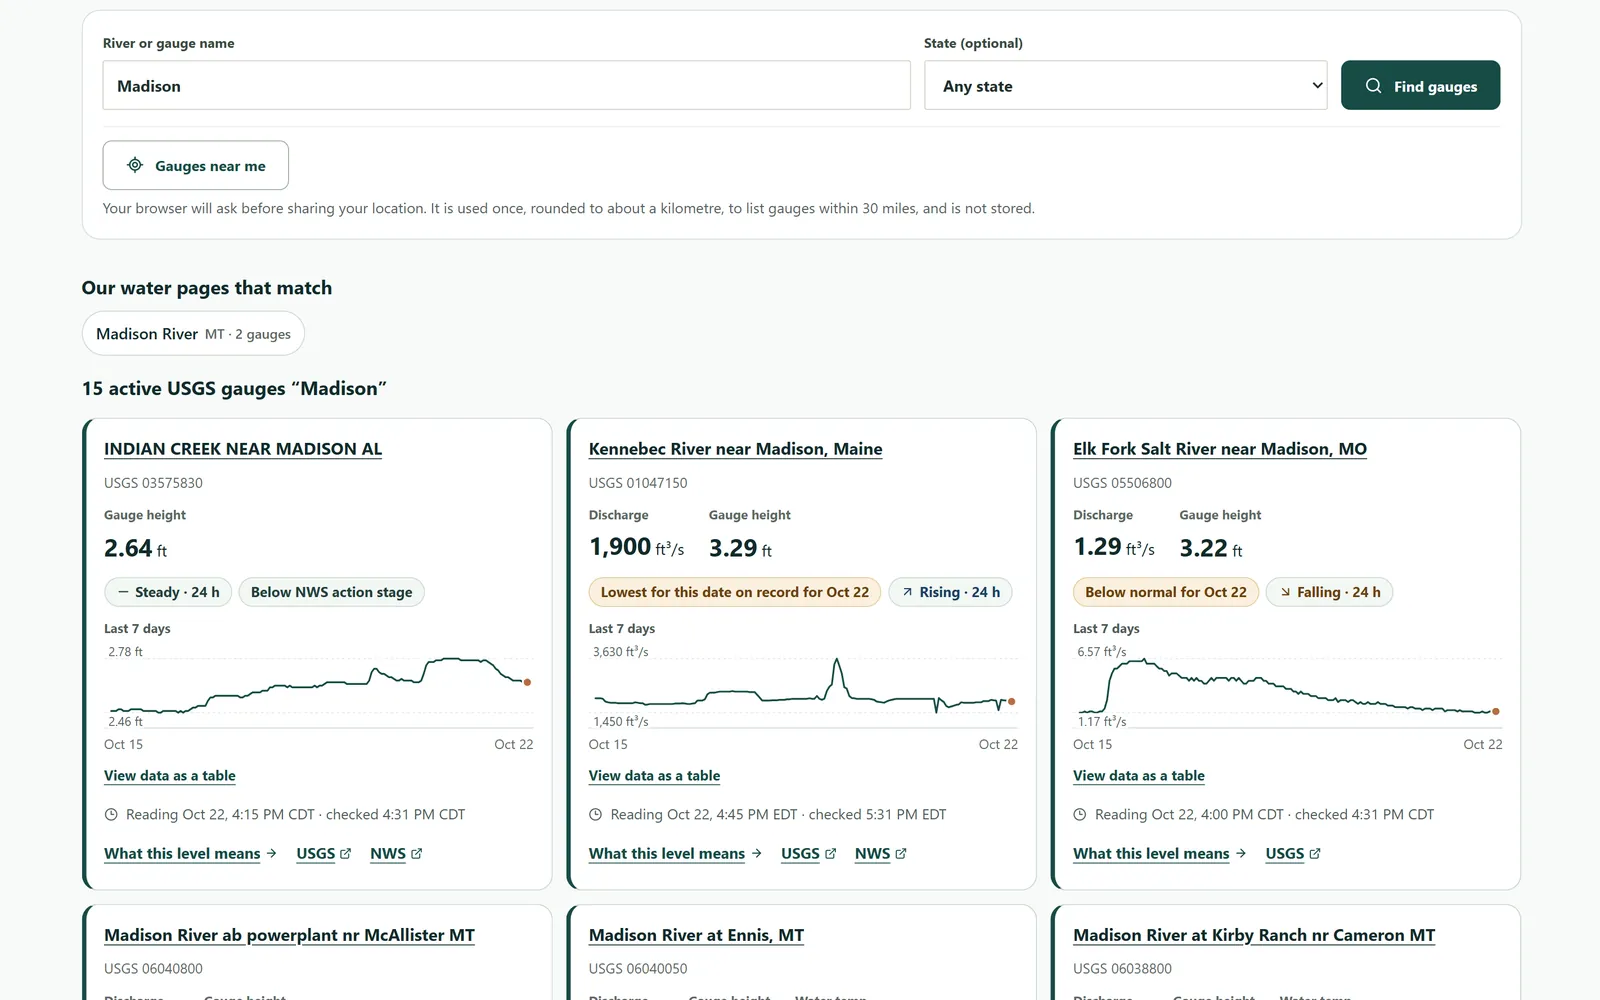This screenshot has width=1600, height=1000.
Task: Click clock icon beside Kennebec reading time
Action: (x=596, y=815)
